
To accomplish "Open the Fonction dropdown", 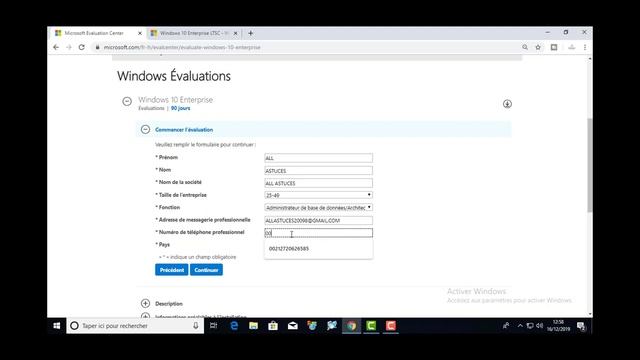I will click(318, 207).
